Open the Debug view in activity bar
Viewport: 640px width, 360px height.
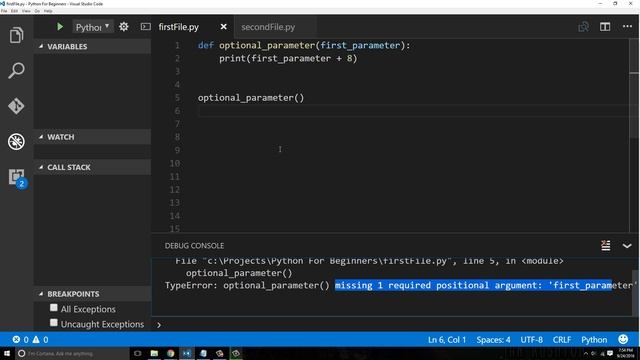point(16,142)
